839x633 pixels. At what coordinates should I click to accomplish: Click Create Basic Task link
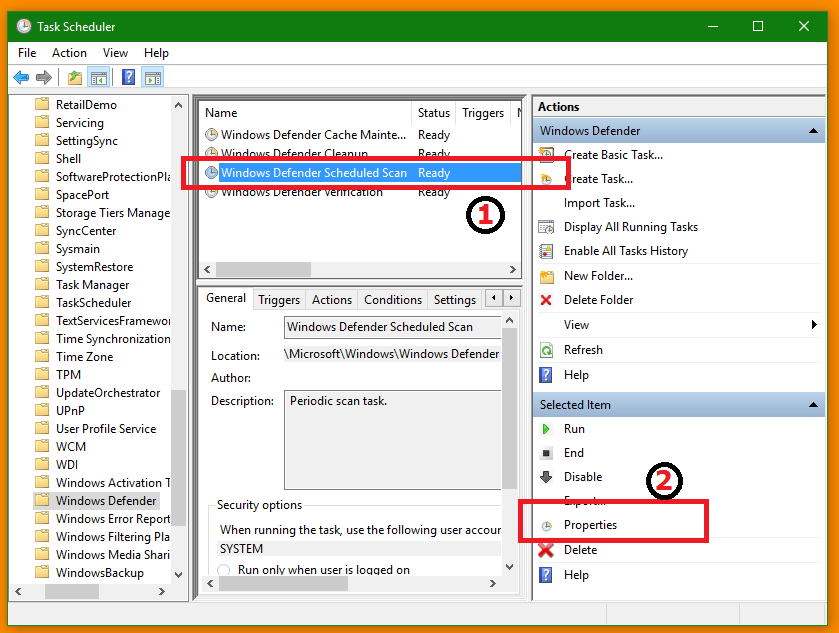[x=612, y=155]
